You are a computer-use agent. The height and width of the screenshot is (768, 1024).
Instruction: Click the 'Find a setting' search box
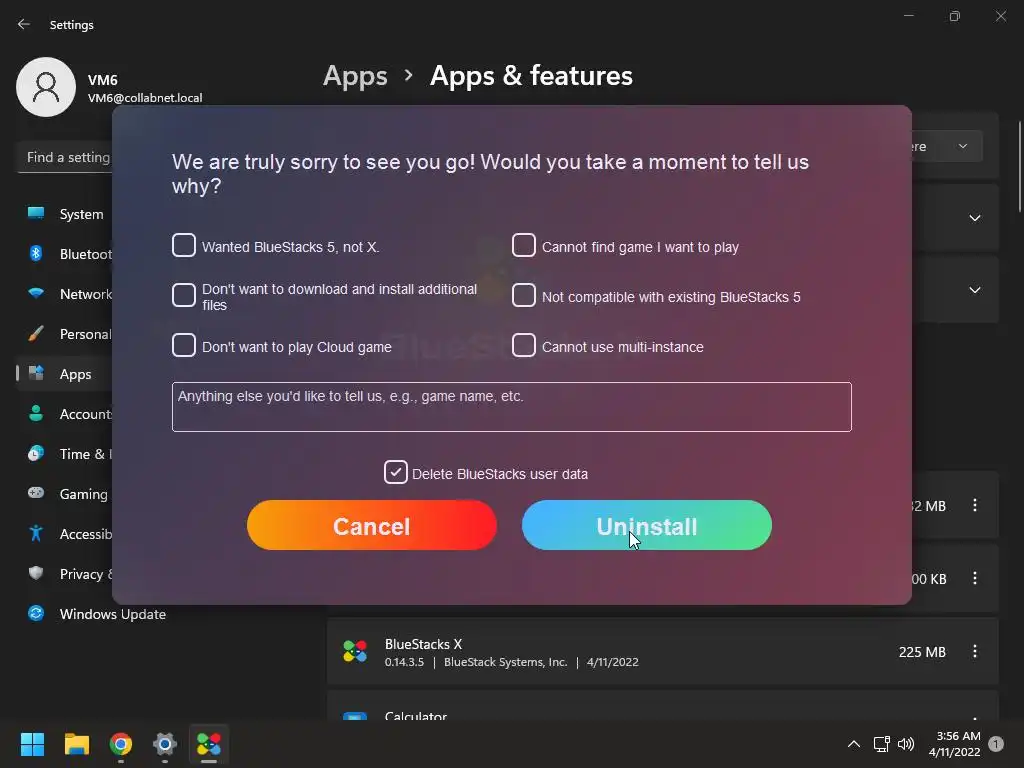tap(65, 157)
